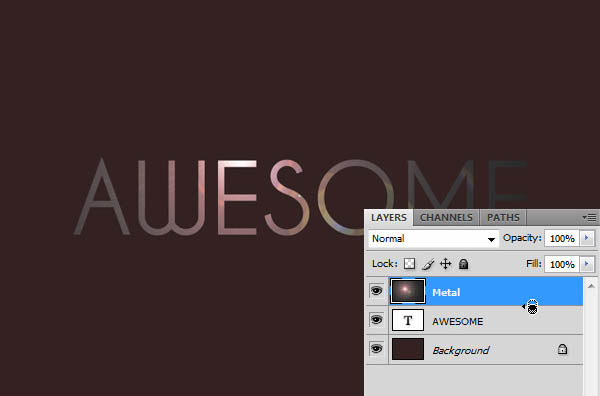The image size is (600, 396).
Task: Hide the AWESOME text layer
Action: coord(377,319)
